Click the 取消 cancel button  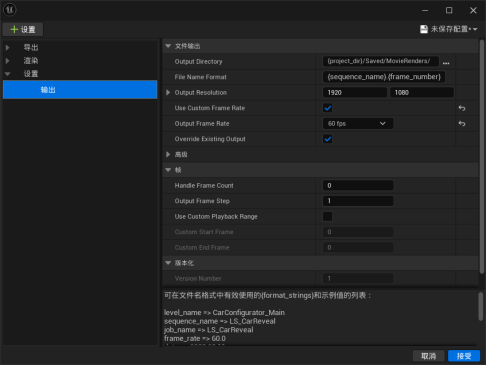pyautogui.click(x=428, y=356)
